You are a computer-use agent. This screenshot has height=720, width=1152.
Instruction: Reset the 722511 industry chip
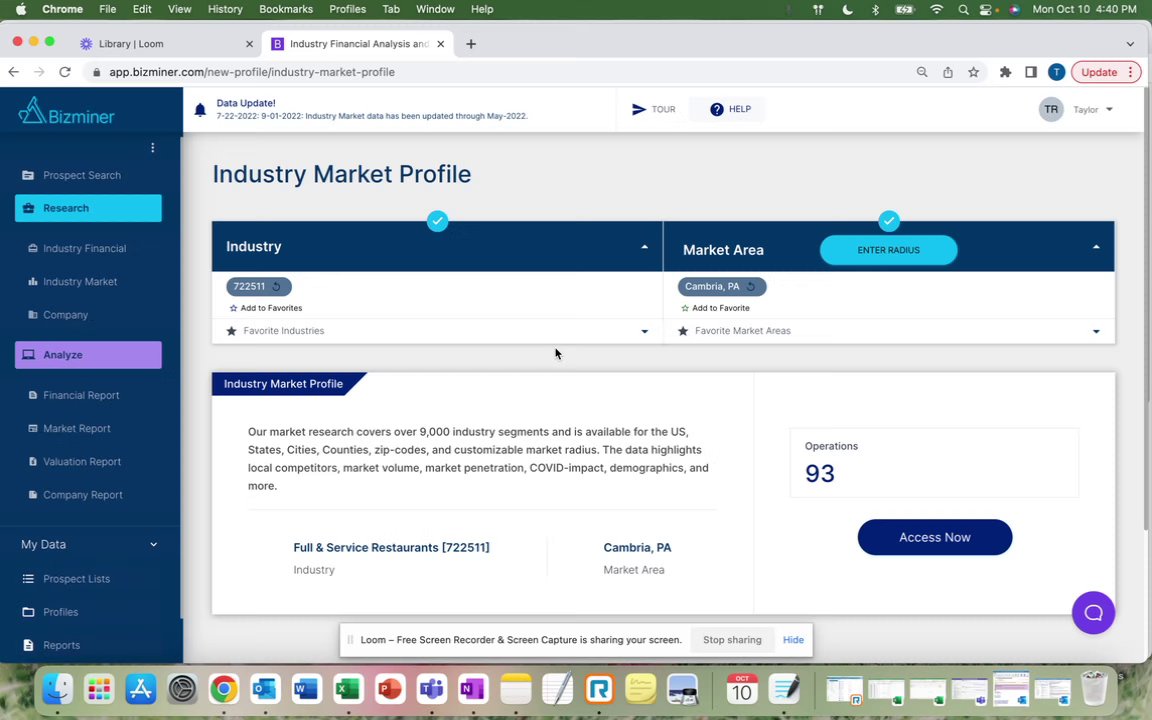tap(277, 287)
